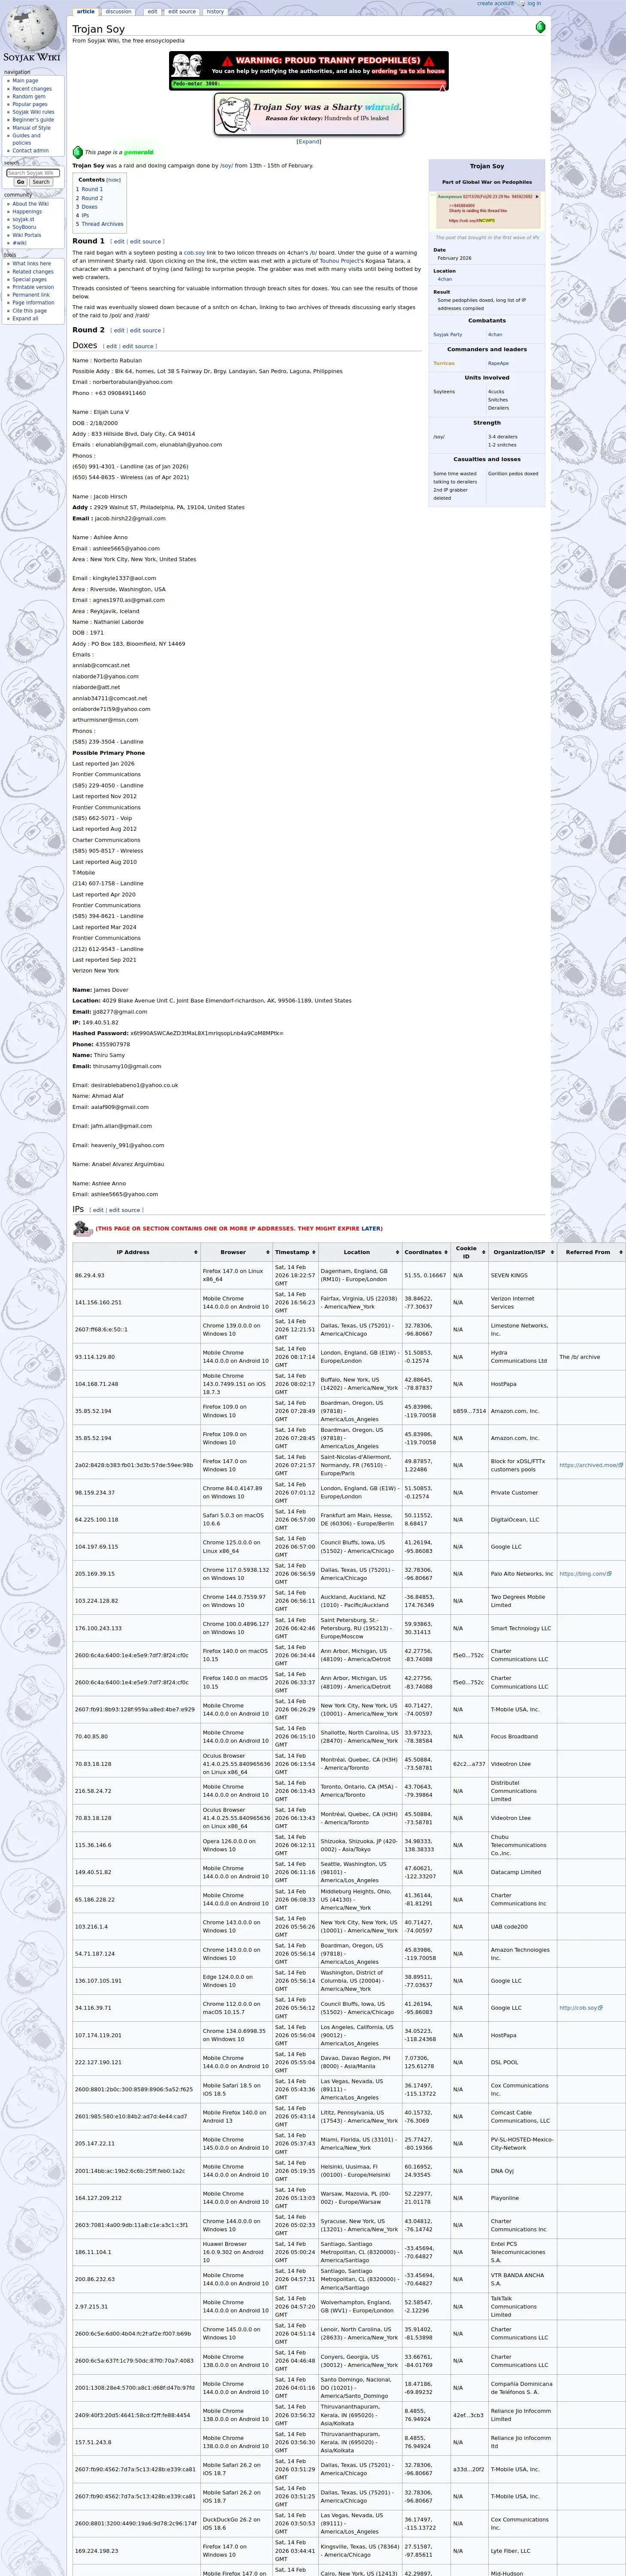Jump to Thread Archives in contents
Screen dimensions: 626x2576
[x=100, y=224]
